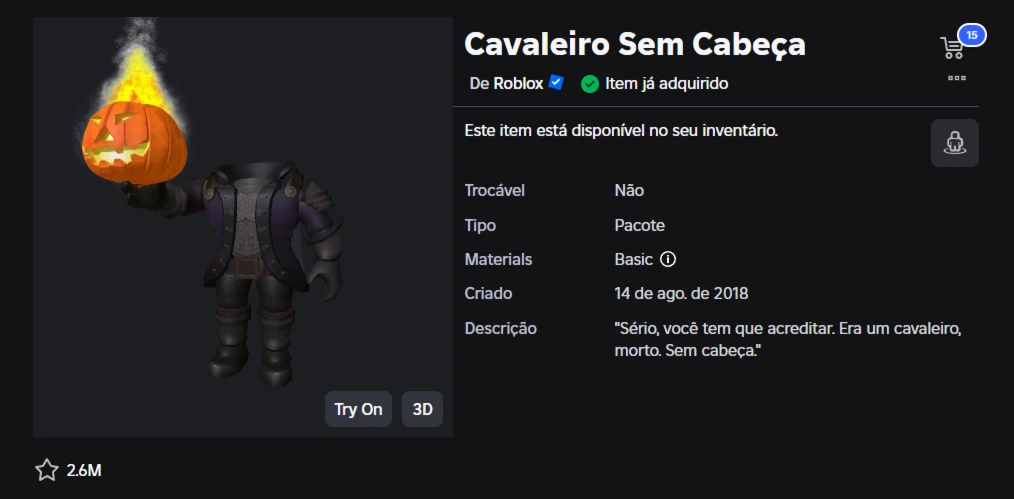Click the 'Pacote' type value
1014x499 pixels.
coord(639,225)
